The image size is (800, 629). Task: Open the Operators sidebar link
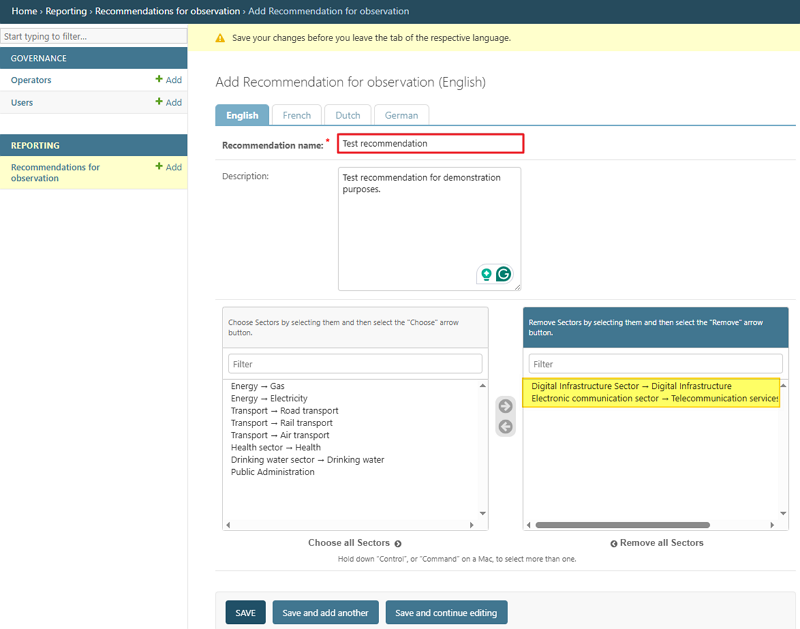pyautogui.click(x=31, y=80)
